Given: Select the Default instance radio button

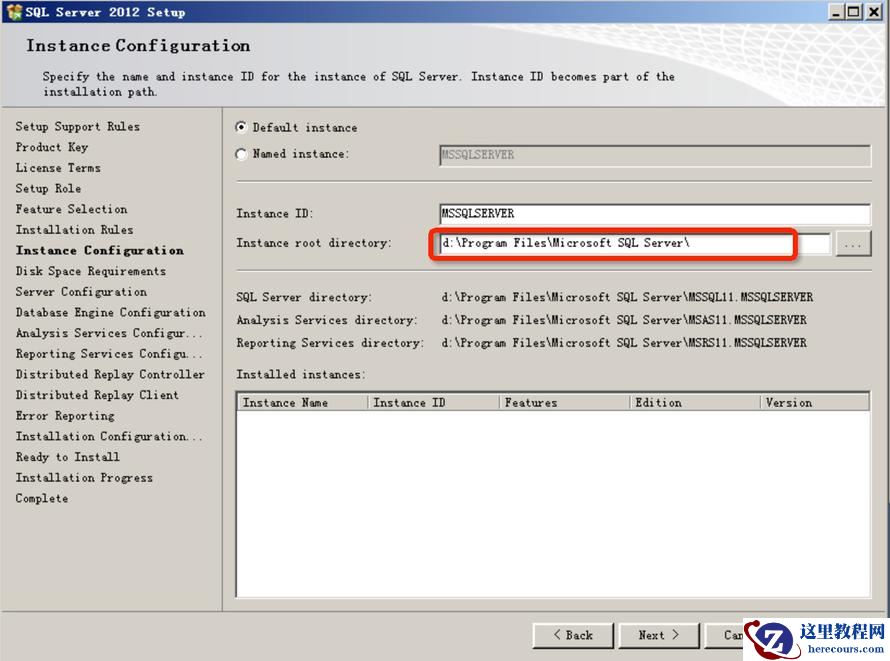Looking at the screenshot, I should tap(241, 128).
